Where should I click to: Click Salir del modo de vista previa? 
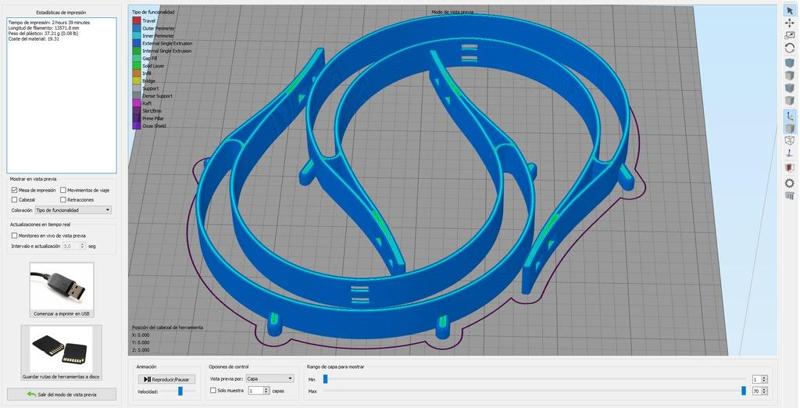point(62,394)
